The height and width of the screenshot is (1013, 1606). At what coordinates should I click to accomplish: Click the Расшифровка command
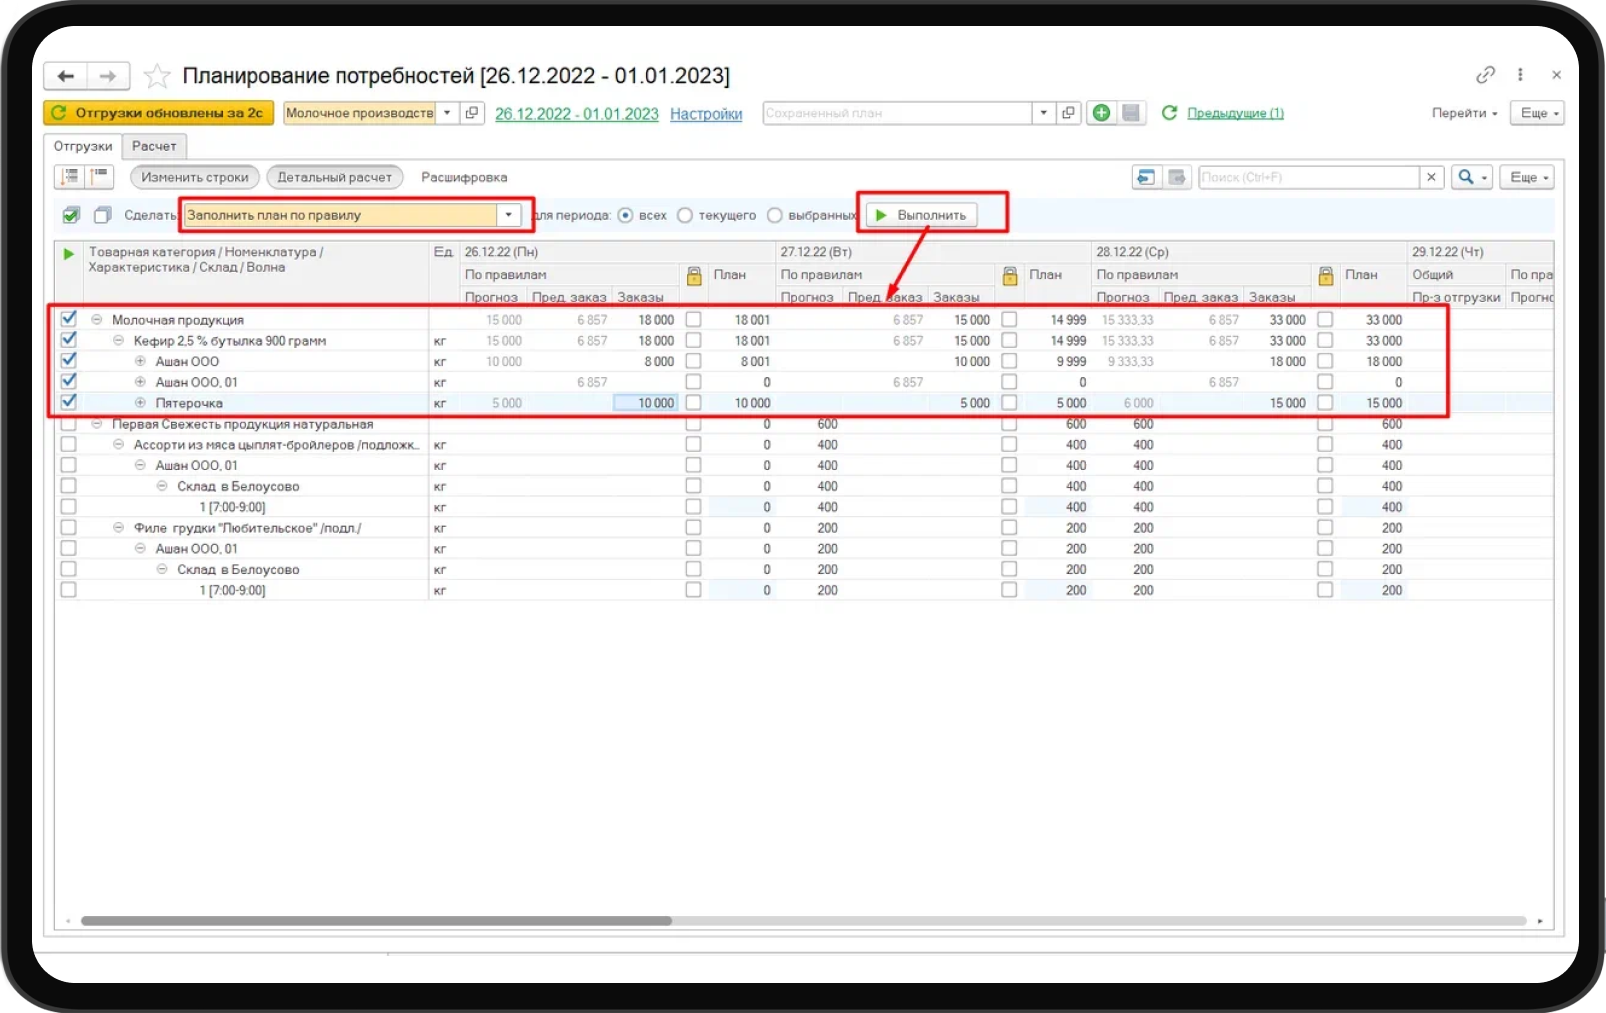tap(464, 177)
